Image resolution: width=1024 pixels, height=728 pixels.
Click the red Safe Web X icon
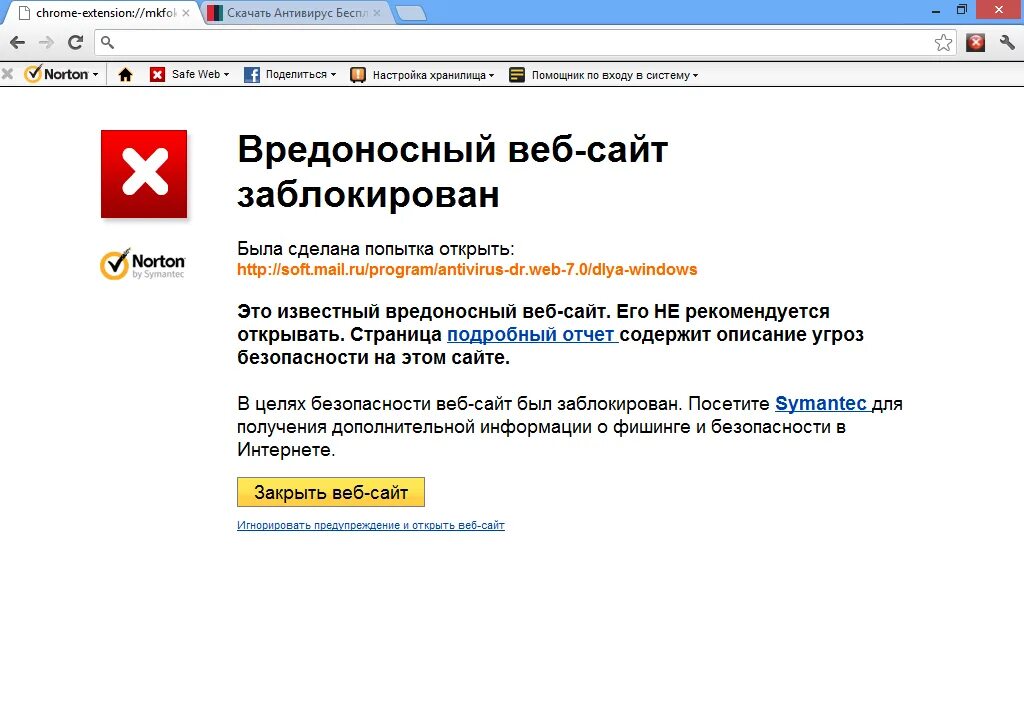coord(157,74)
